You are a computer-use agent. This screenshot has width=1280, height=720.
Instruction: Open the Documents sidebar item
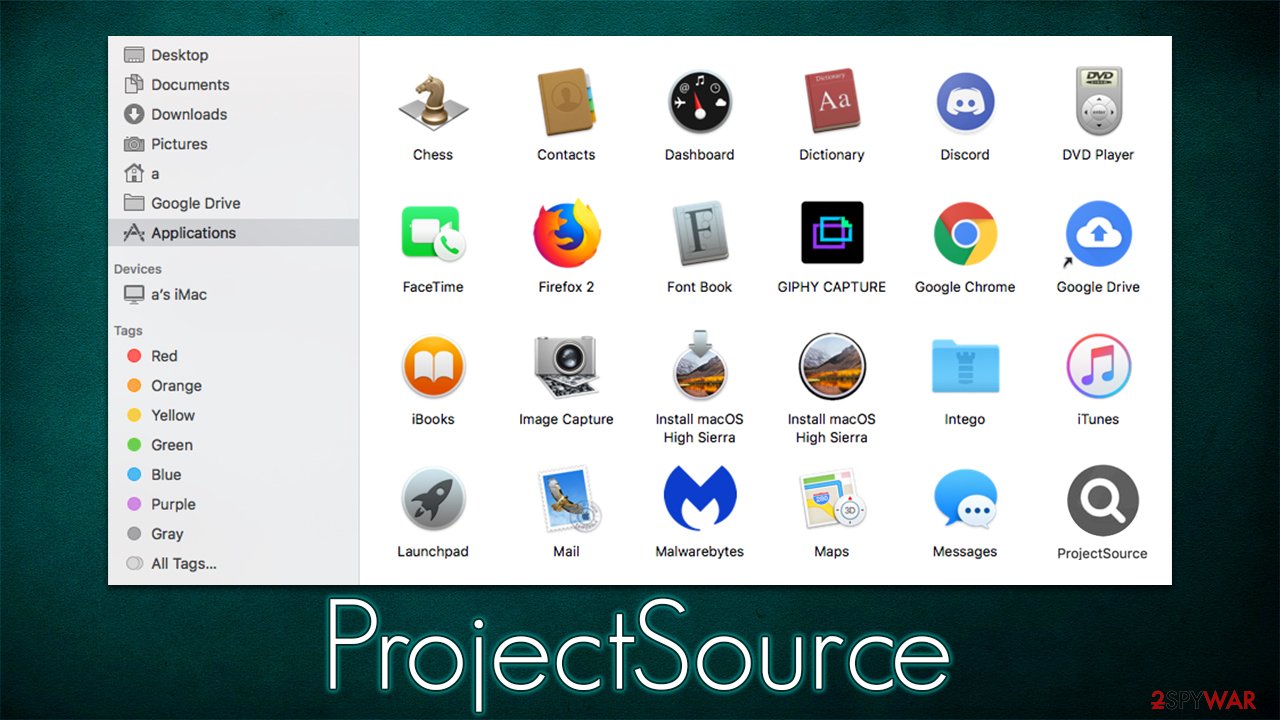[x=191, y=84]
